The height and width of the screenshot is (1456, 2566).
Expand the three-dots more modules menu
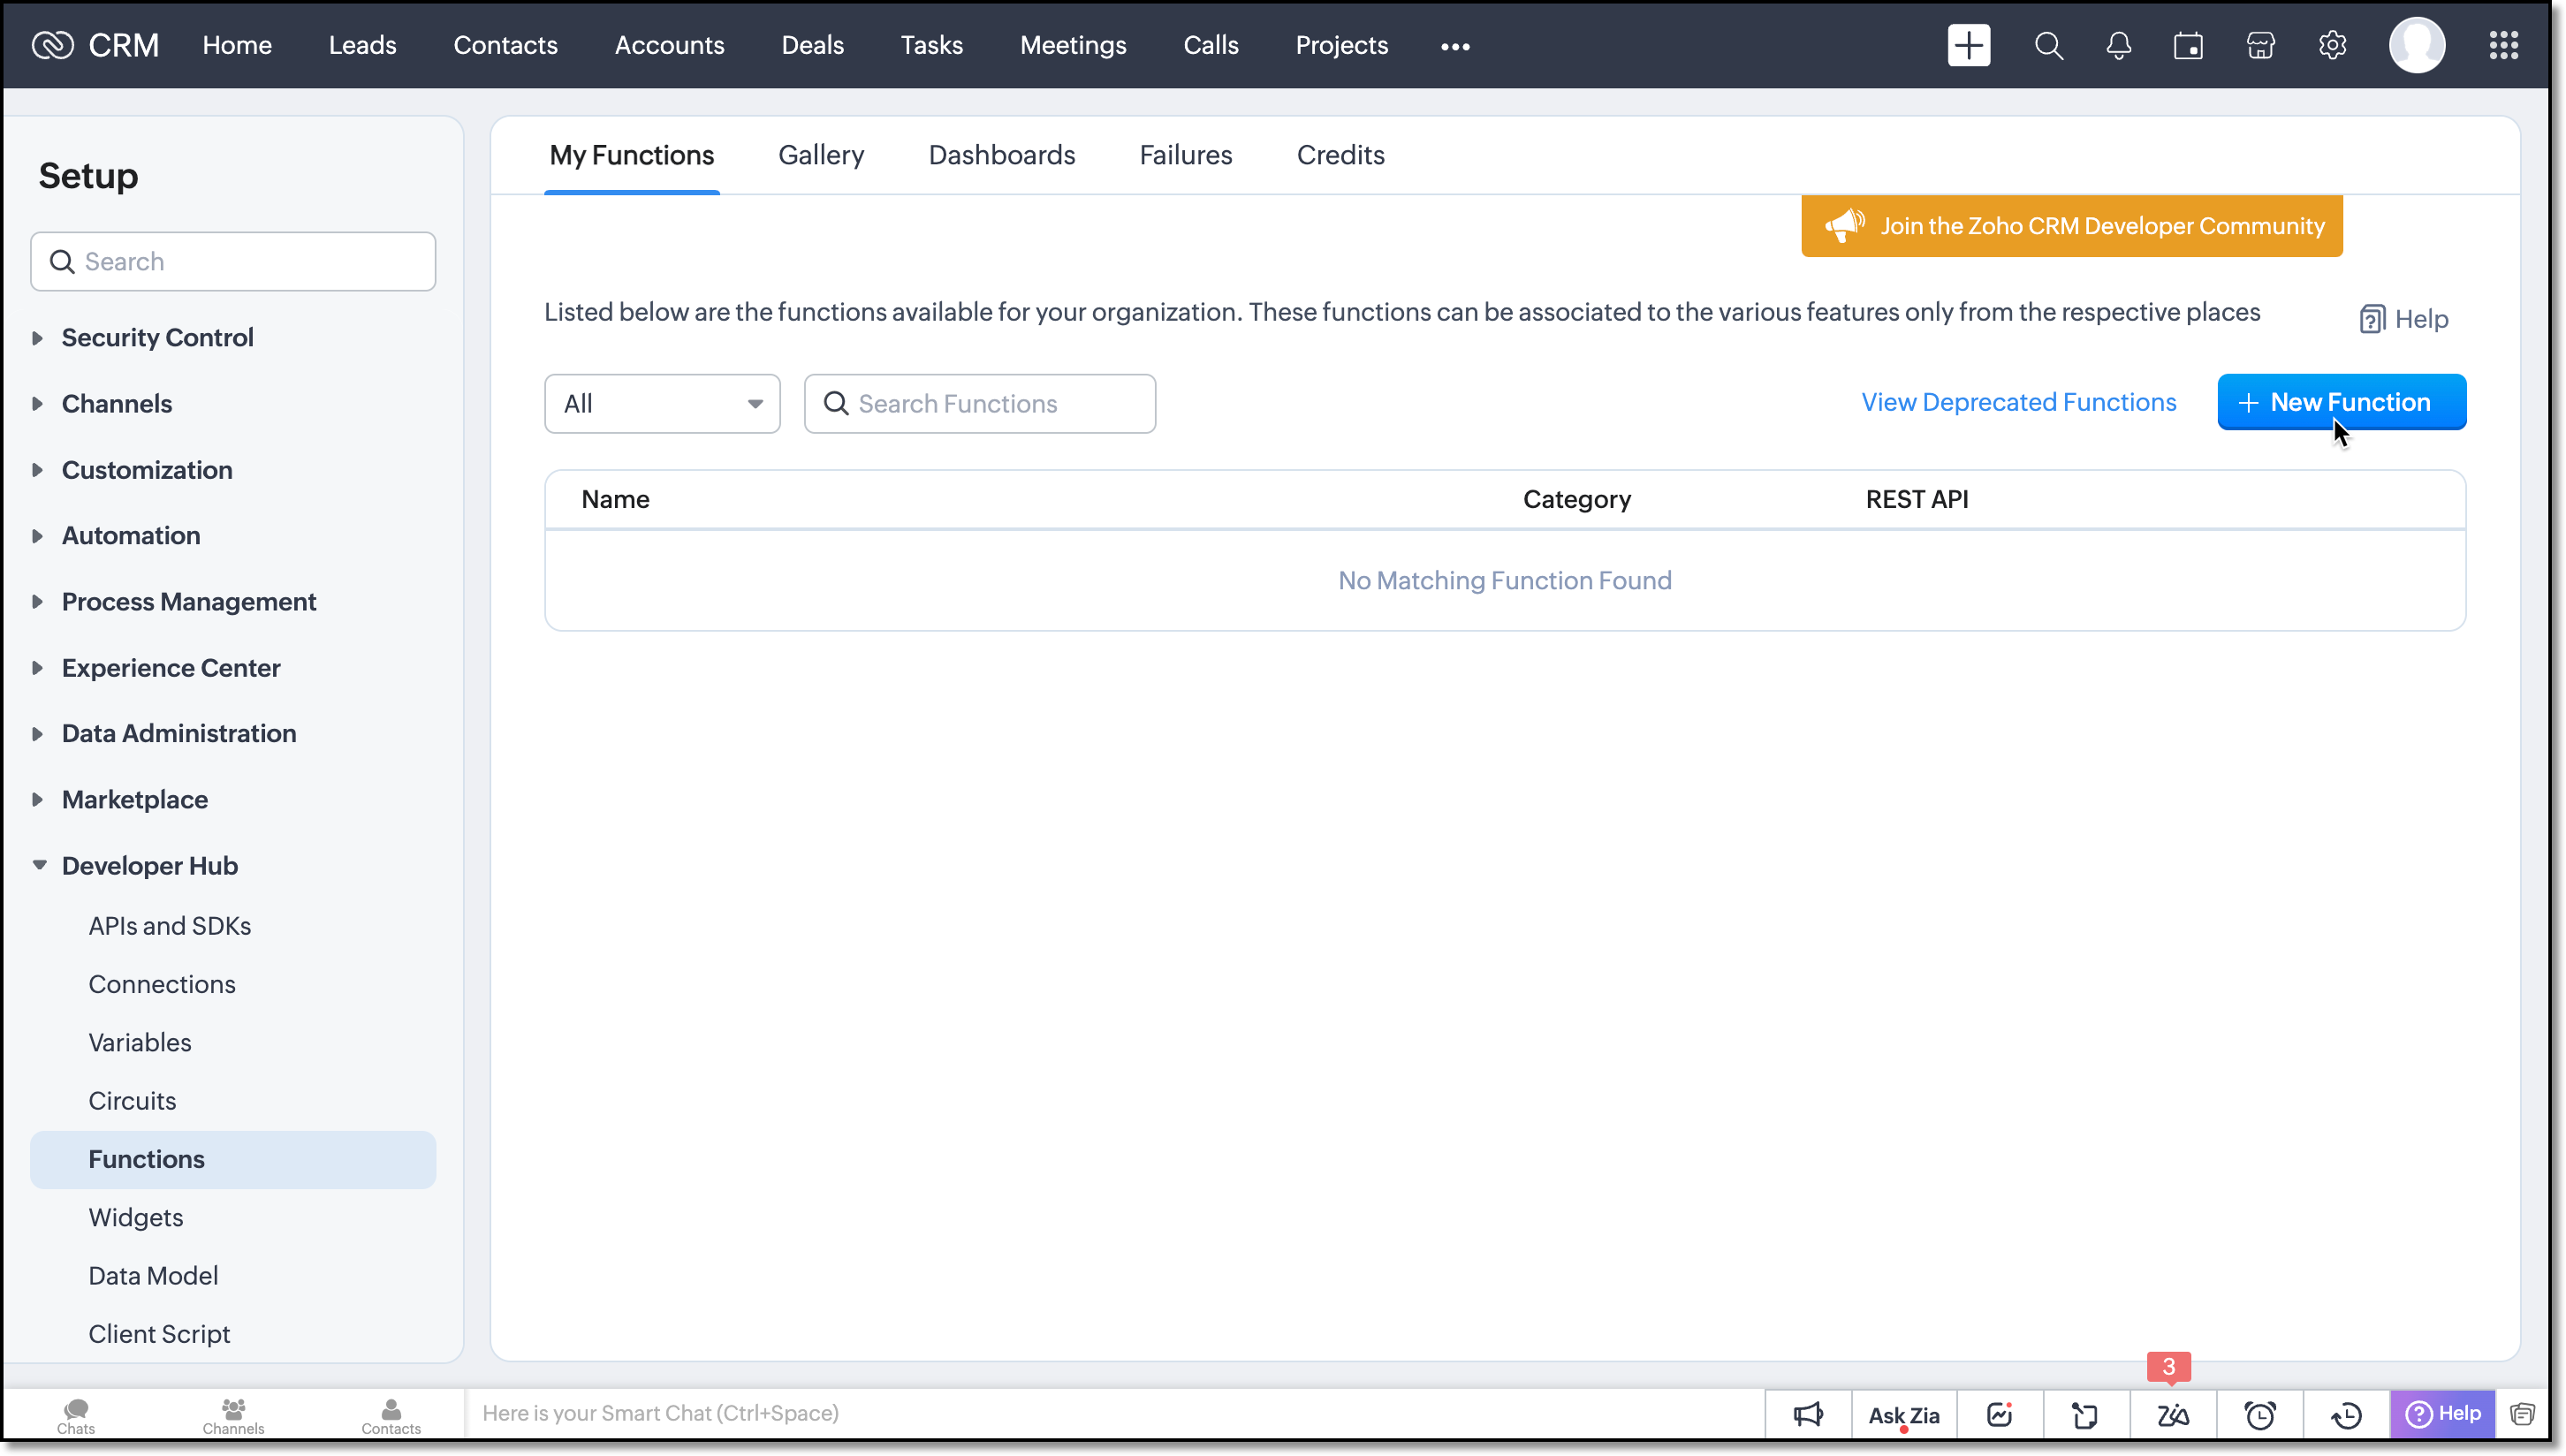pyautogui.click(x=1455, y=46)
